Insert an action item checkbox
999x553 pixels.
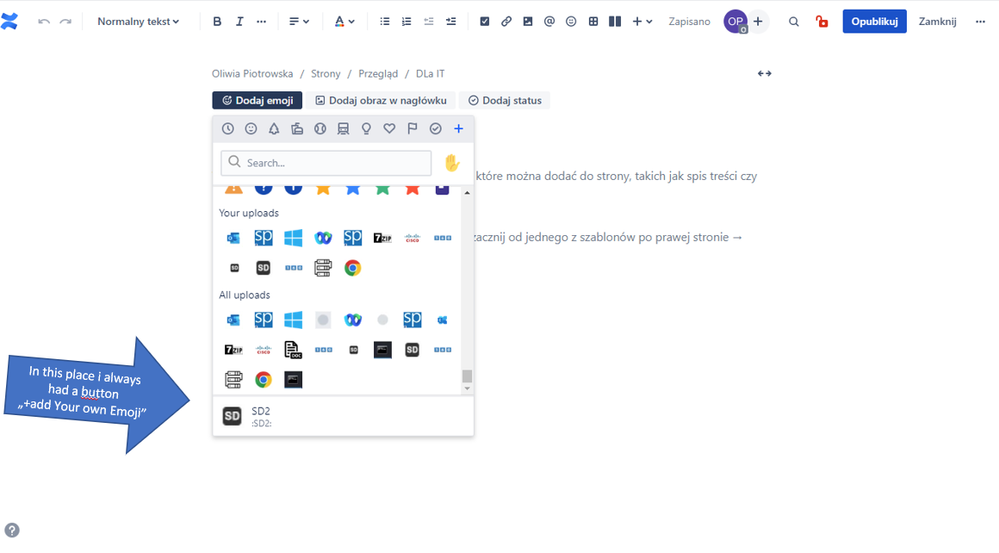pos(485,22)
